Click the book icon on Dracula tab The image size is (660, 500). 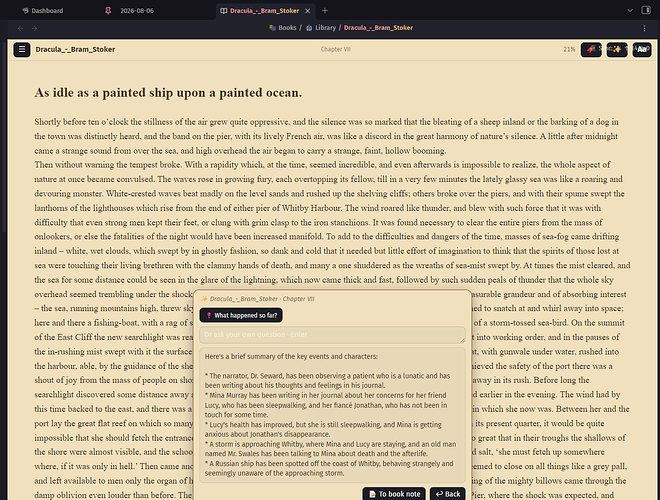click(224, 11)
